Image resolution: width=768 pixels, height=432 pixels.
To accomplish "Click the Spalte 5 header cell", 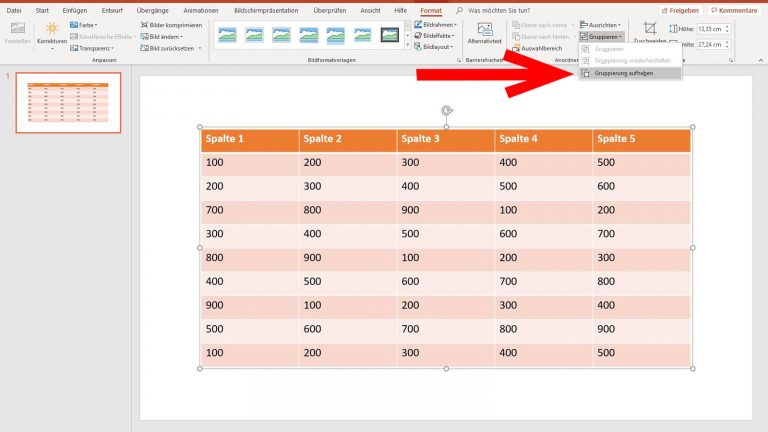I will coord(642,139).
